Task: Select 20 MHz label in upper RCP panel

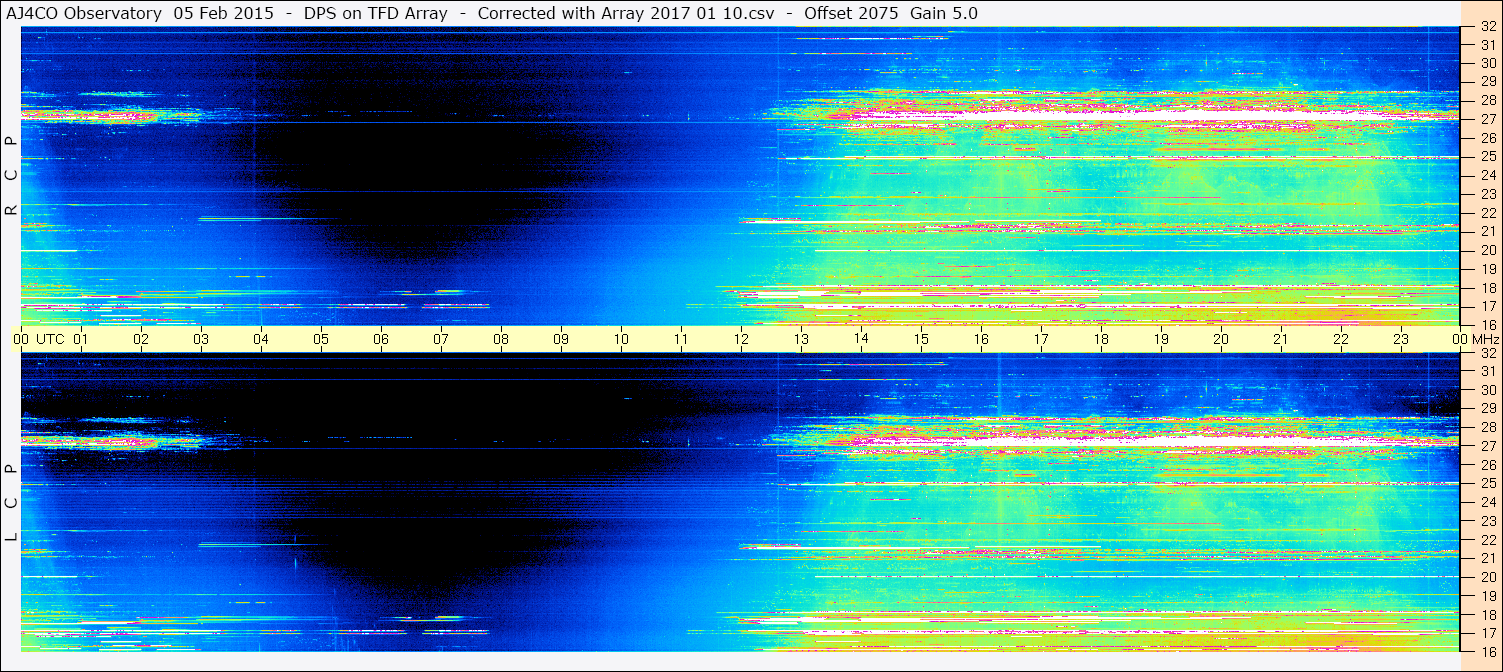Action: click(1487, 250)
